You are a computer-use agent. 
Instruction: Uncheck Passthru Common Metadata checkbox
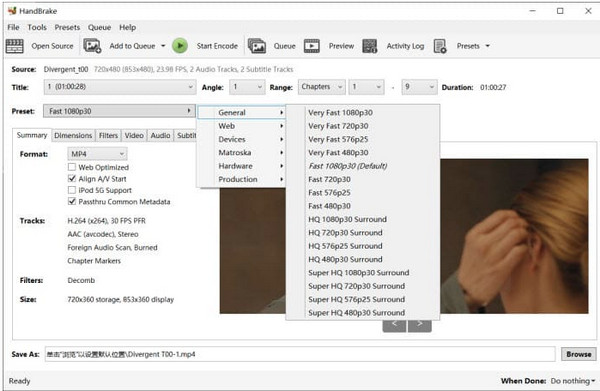[x=72, y=202]
